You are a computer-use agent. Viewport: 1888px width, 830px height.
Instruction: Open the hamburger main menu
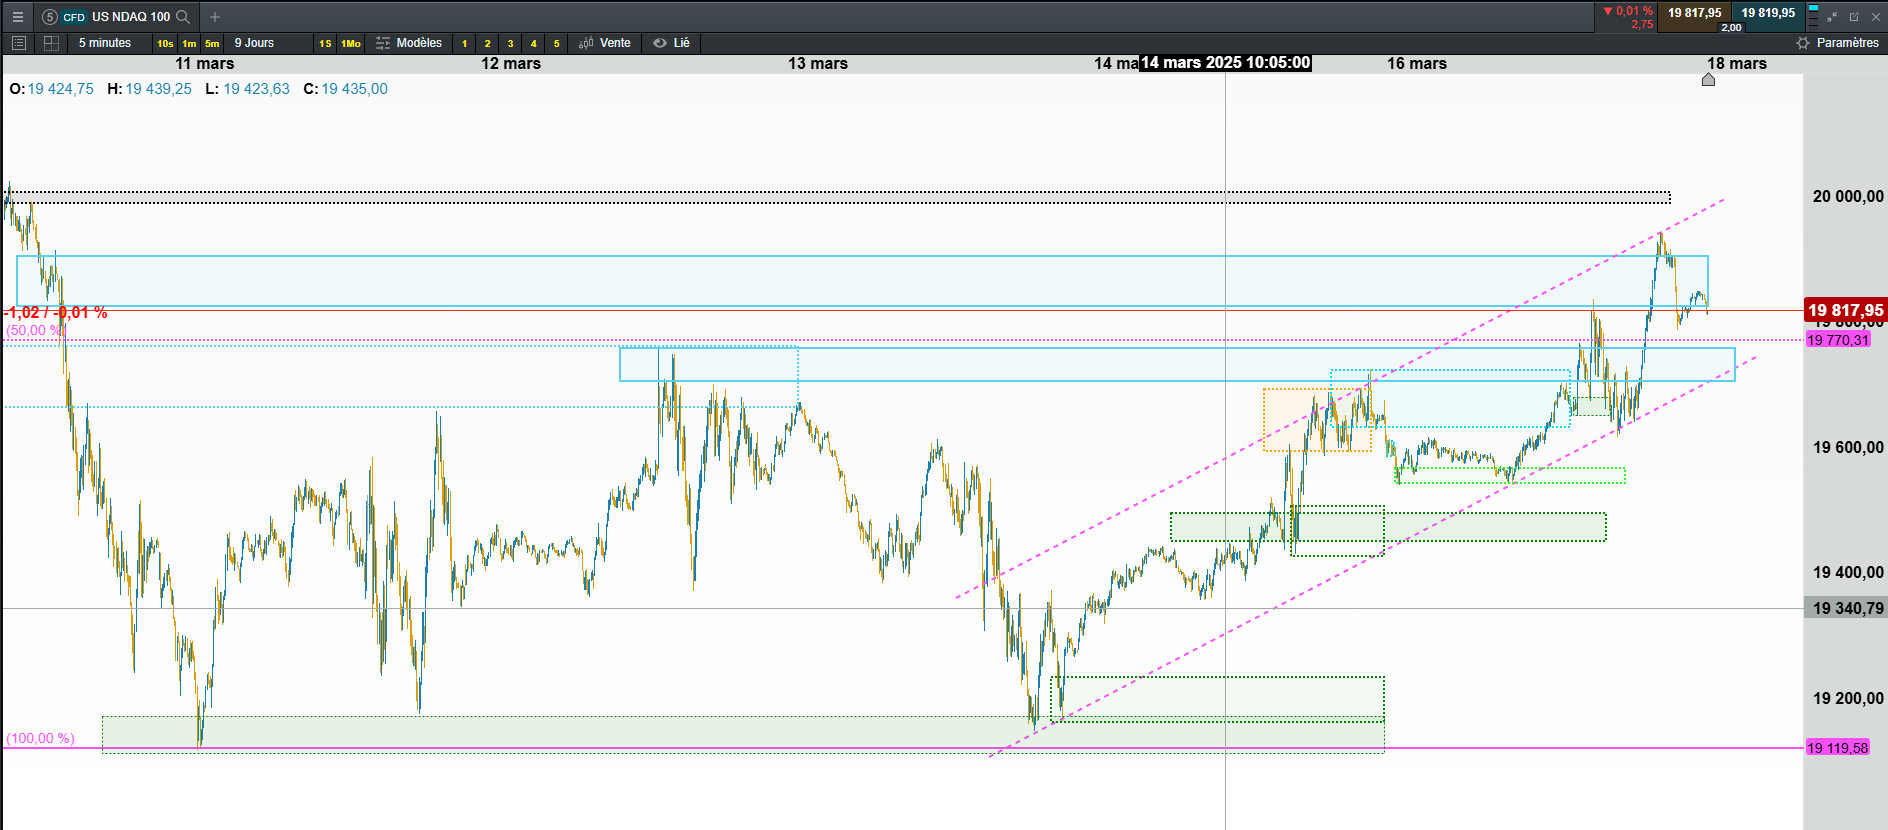[17, 17]
